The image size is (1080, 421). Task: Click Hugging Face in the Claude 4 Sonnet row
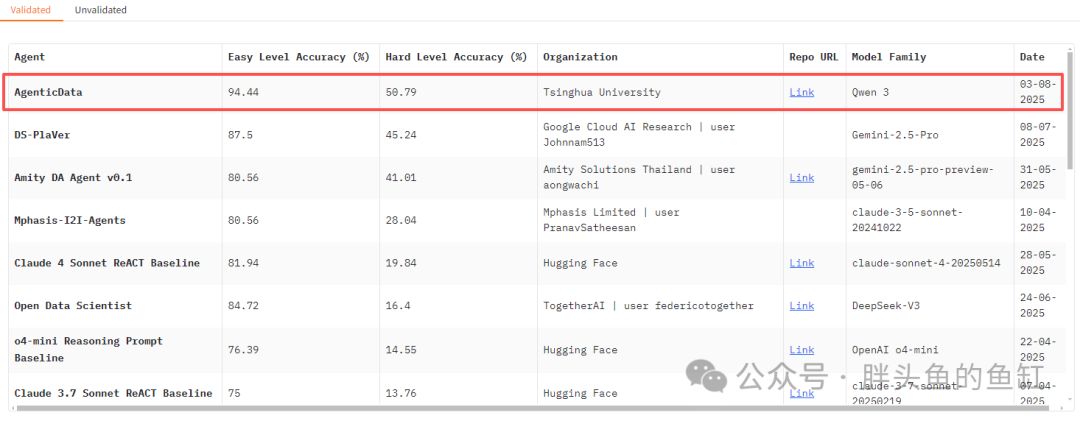click(x=580, y=263)
